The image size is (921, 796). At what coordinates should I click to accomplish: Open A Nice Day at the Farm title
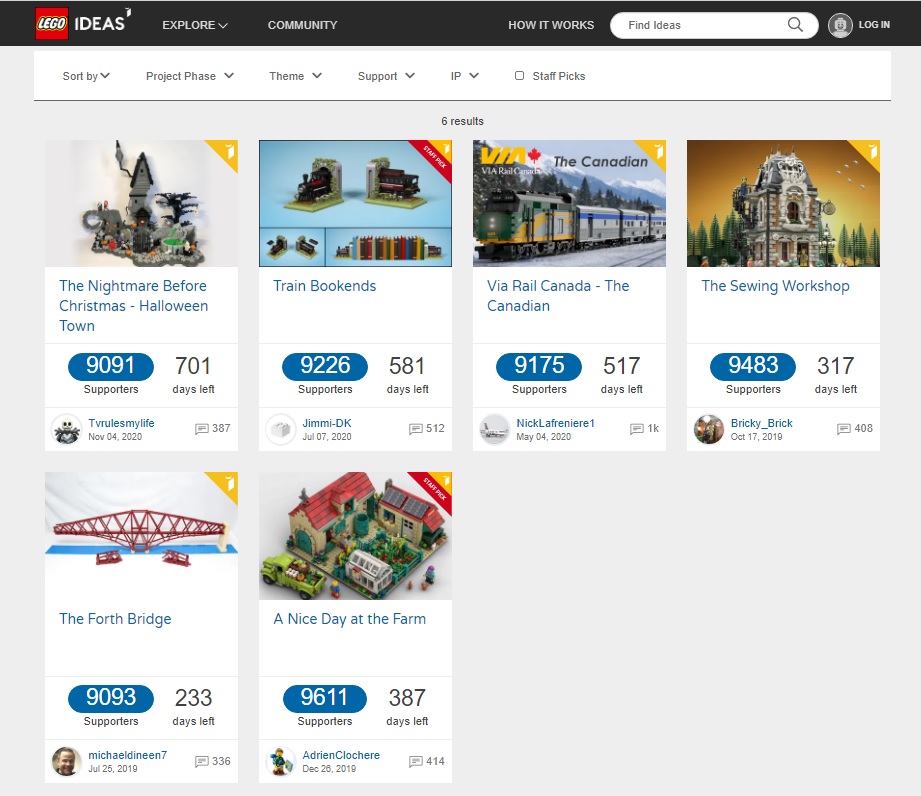pos(349,619)
